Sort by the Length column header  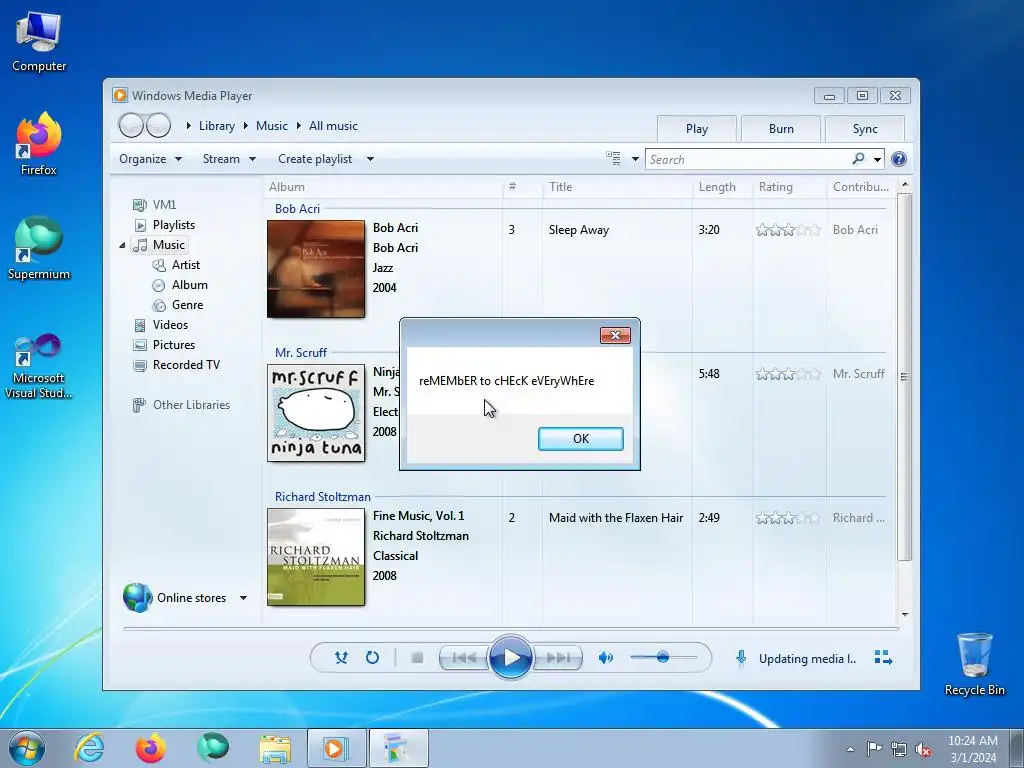click(722, 187)
